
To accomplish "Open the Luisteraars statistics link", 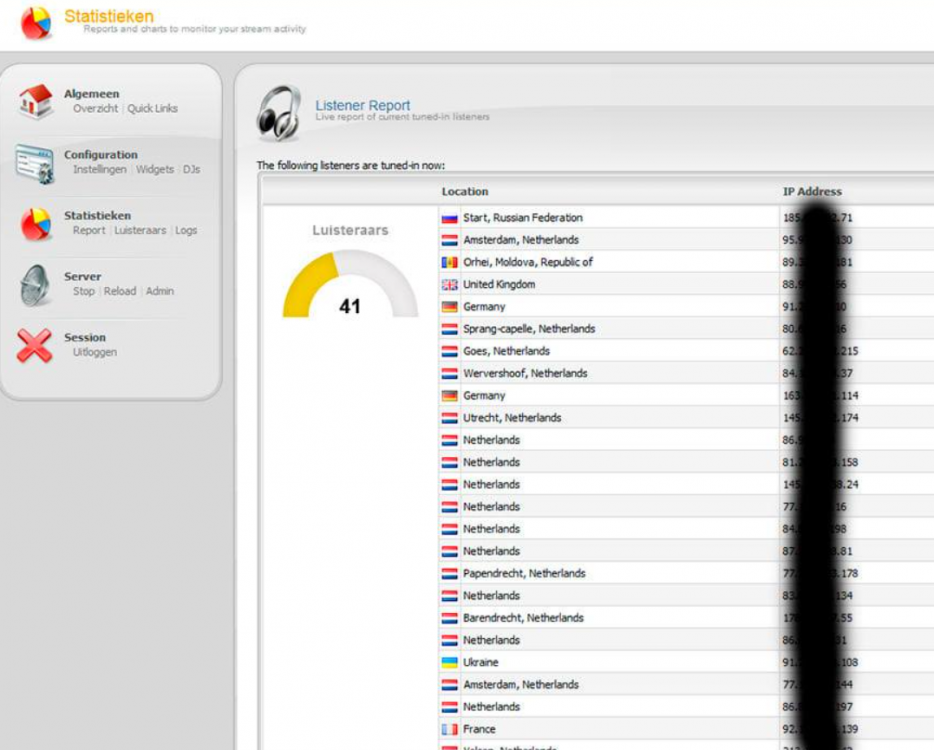I will (140, 231).
